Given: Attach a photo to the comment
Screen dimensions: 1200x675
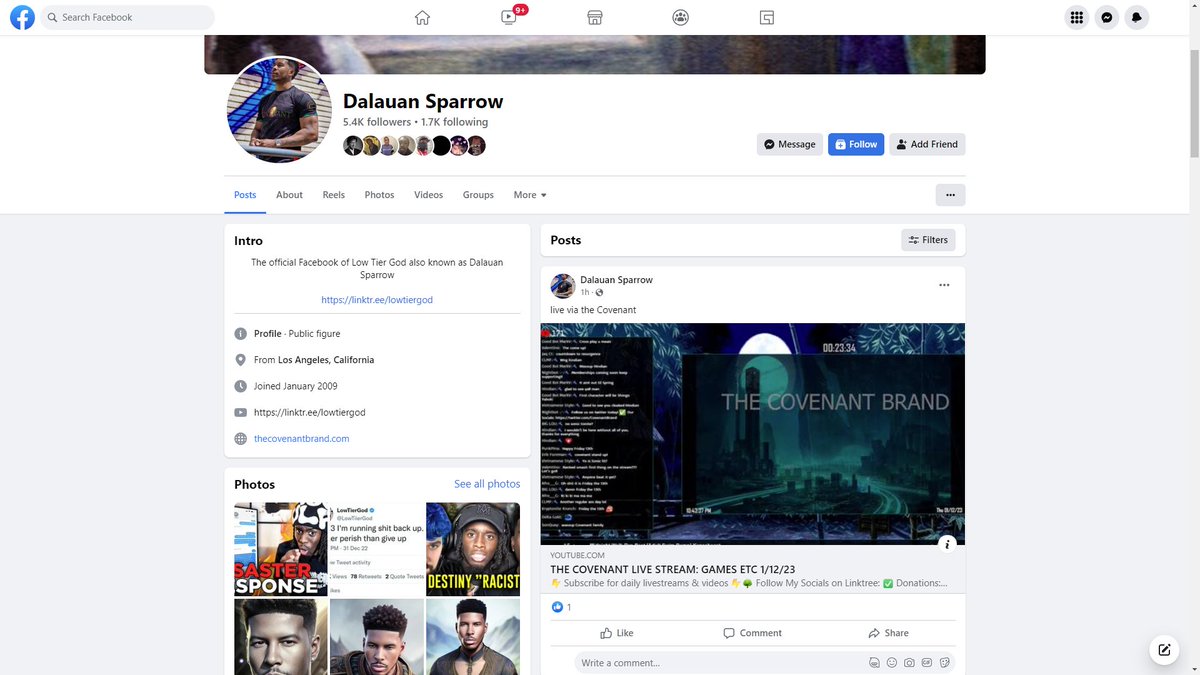Looking at the screenshot, I should tap(909, 663).
